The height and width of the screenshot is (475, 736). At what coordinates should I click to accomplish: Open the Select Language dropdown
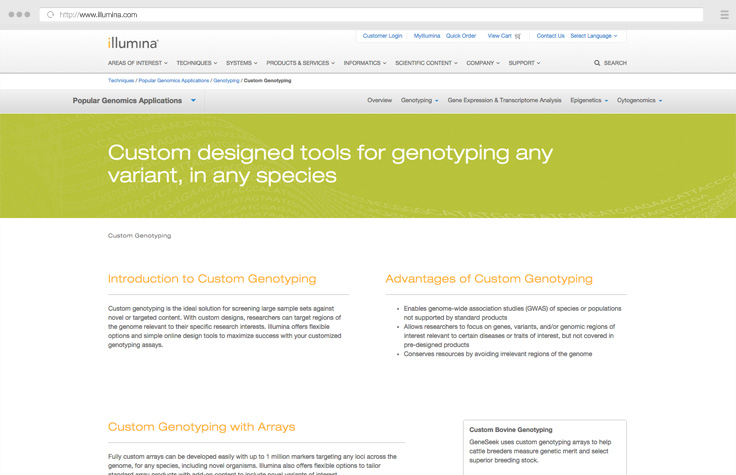[593, 36]
